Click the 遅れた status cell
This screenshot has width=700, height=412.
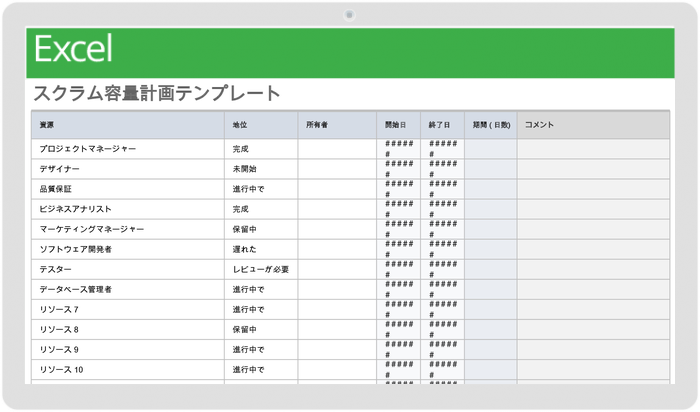(244, 249)
